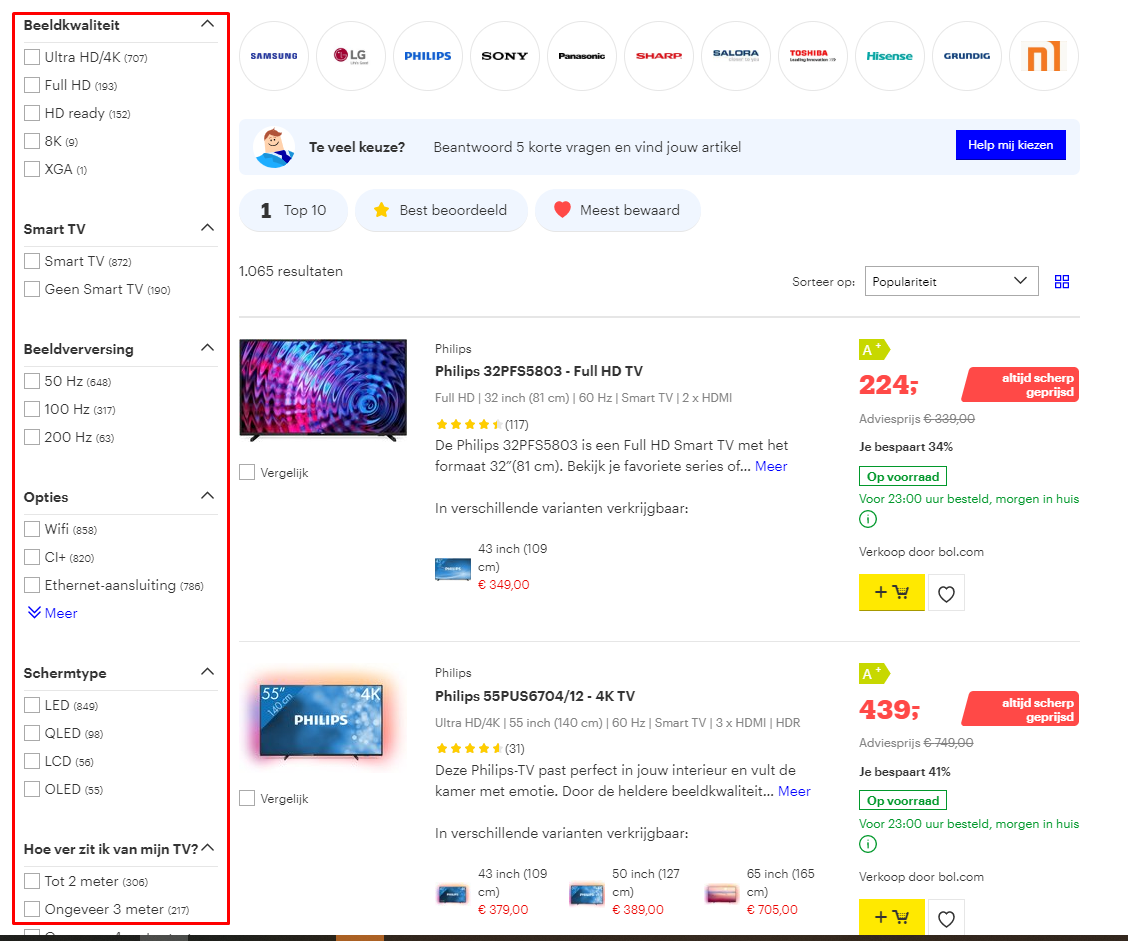Screen dimensions: 1128x941
Task: Switch to grid view icon
Action: coord(1062,282)
